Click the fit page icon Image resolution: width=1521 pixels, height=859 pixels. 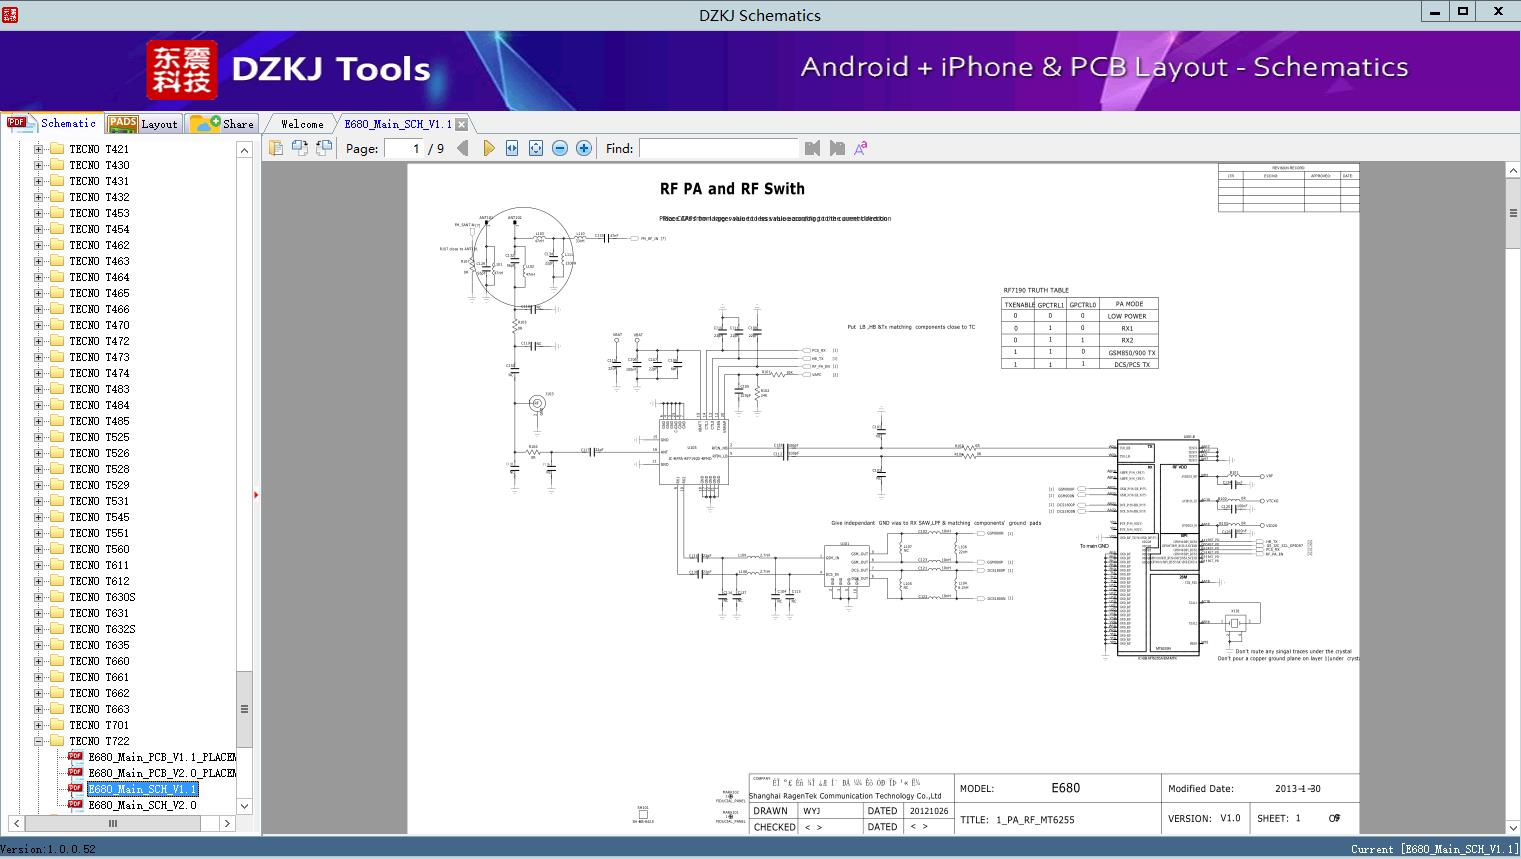[536, 148]
